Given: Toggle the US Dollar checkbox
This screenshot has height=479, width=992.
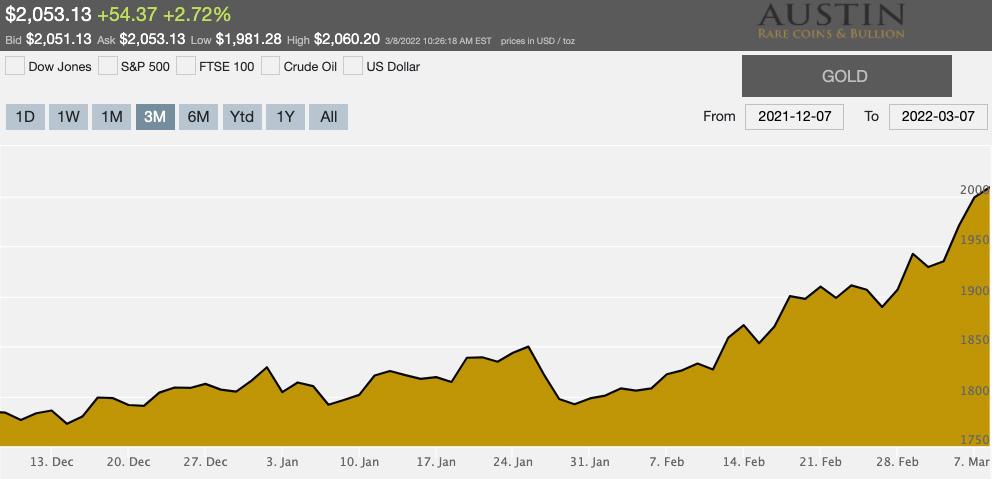Looking at the screenshot, I should click(353, 66).
